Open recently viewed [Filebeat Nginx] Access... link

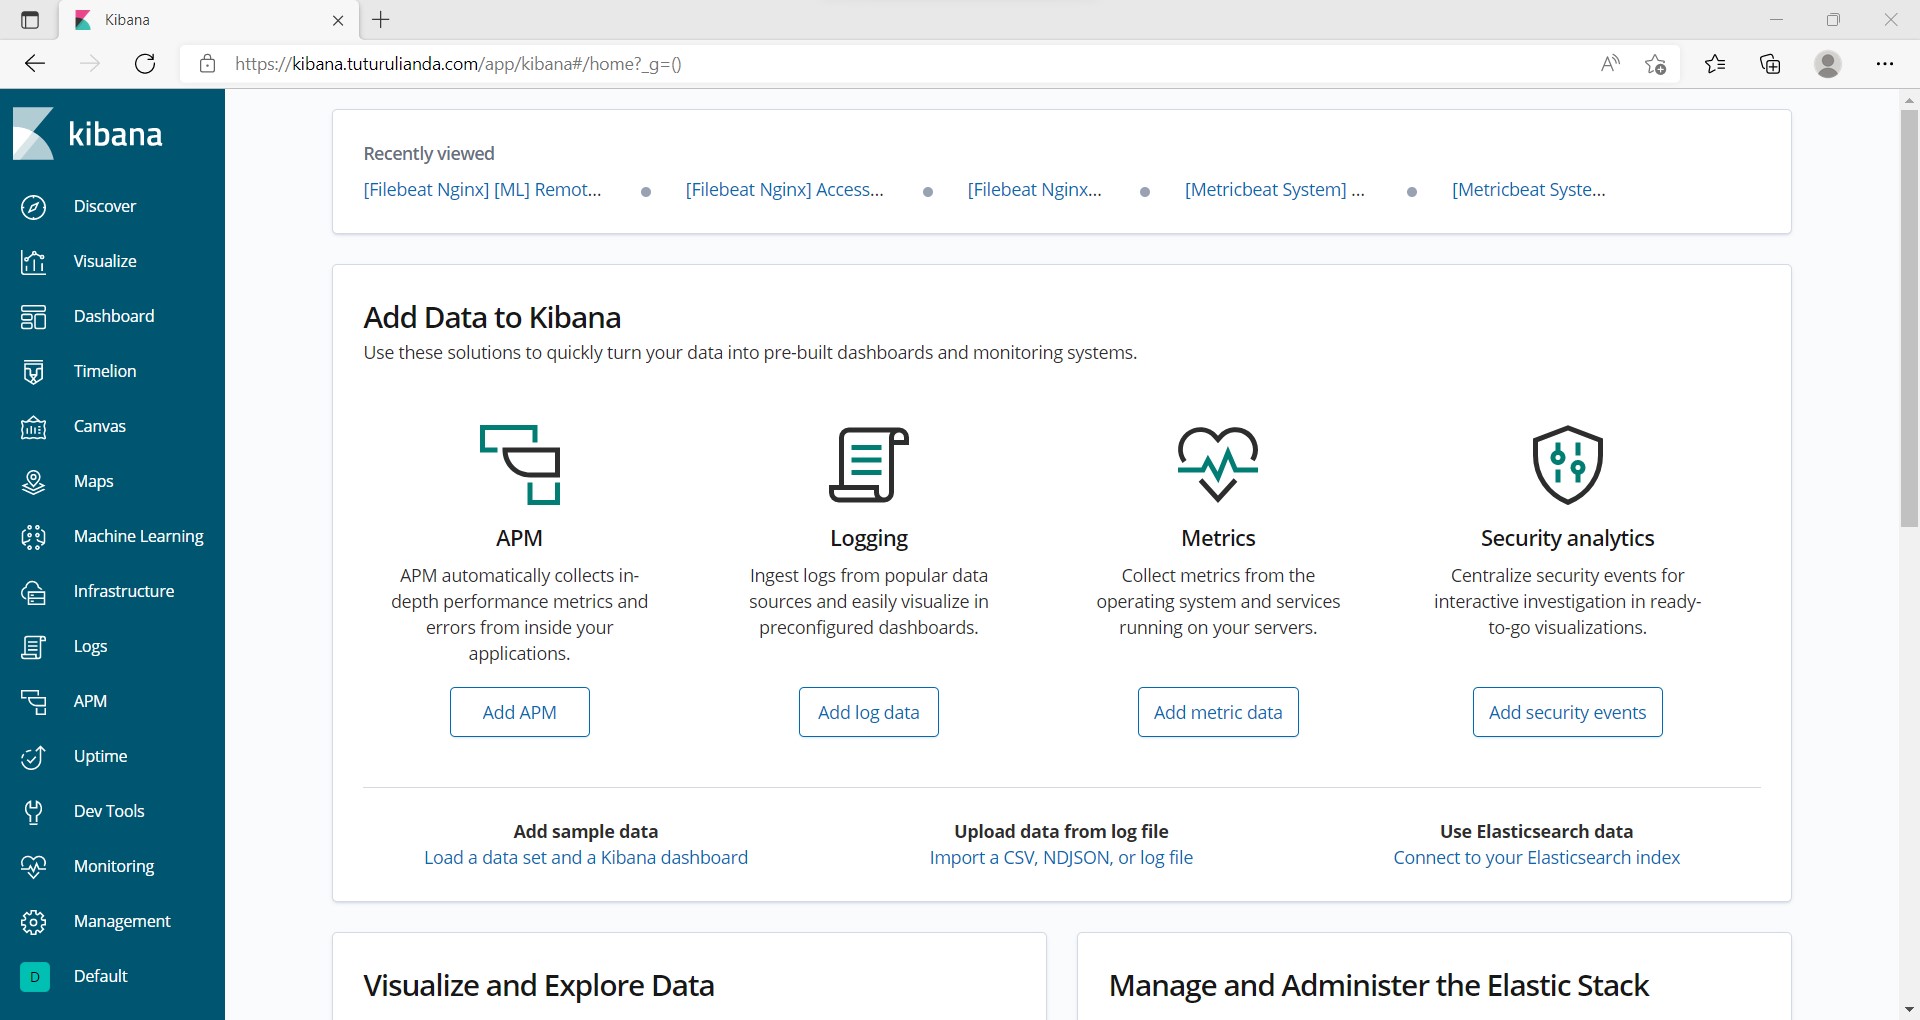785,190
